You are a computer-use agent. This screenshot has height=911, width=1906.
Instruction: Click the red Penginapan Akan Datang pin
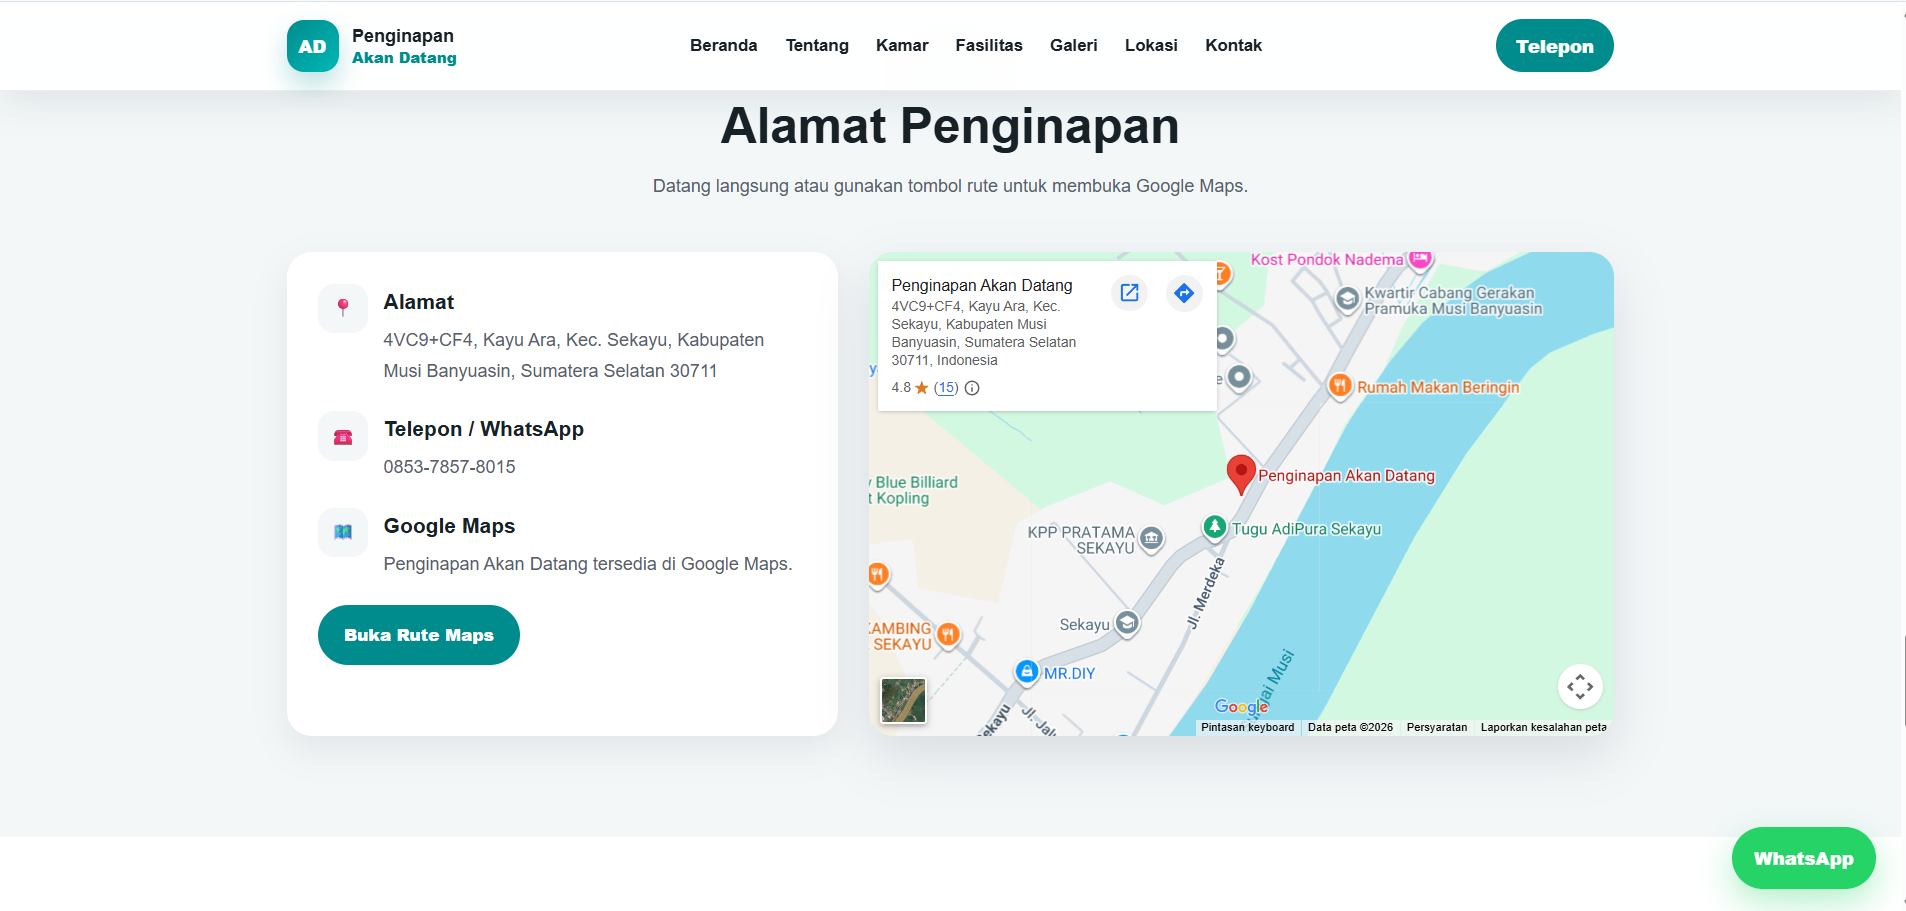[1241, 475]
